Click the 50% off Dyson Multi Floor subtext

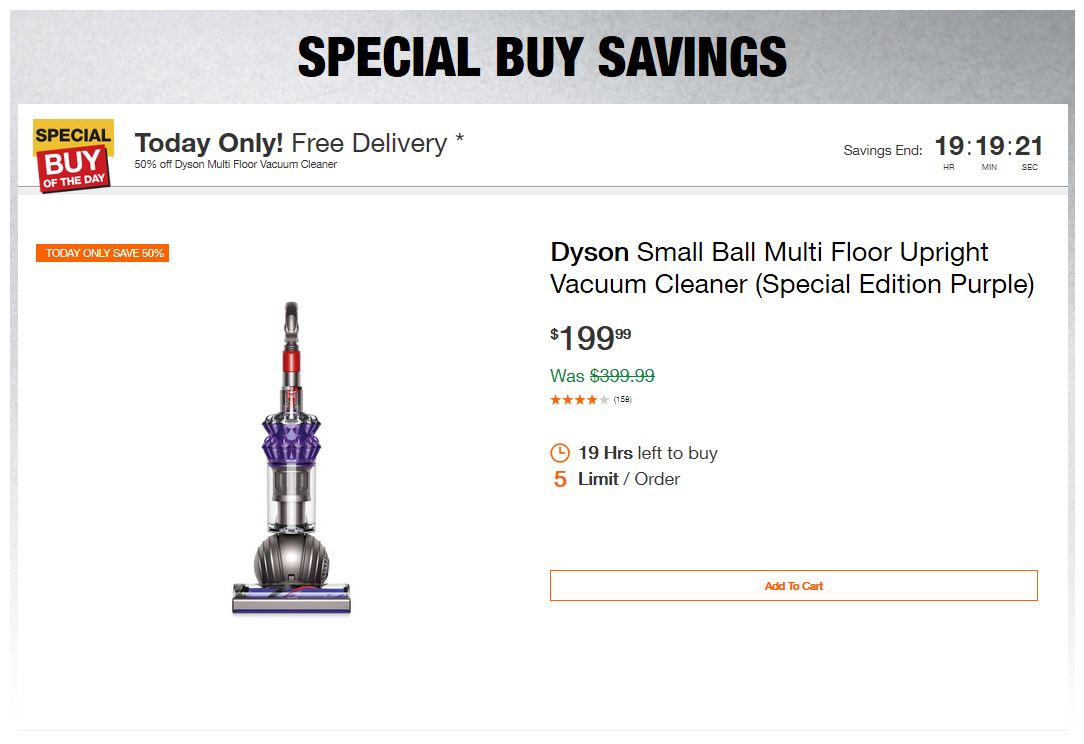[235, 164]
